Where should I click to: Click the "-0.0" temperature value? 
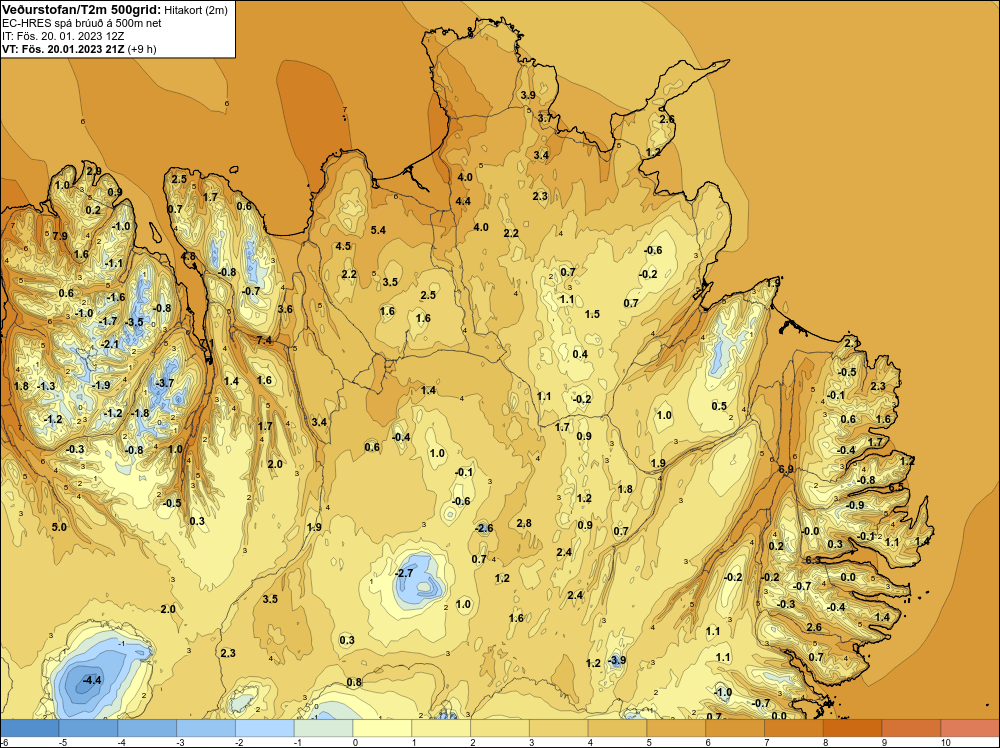pyautogui.click(x=811, y=531)
